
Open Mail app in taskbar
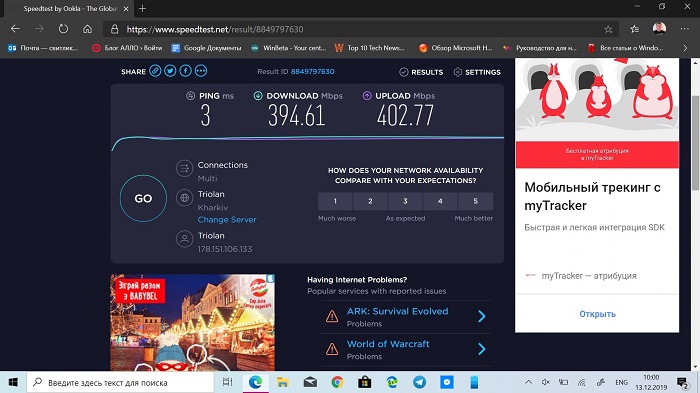310,382
